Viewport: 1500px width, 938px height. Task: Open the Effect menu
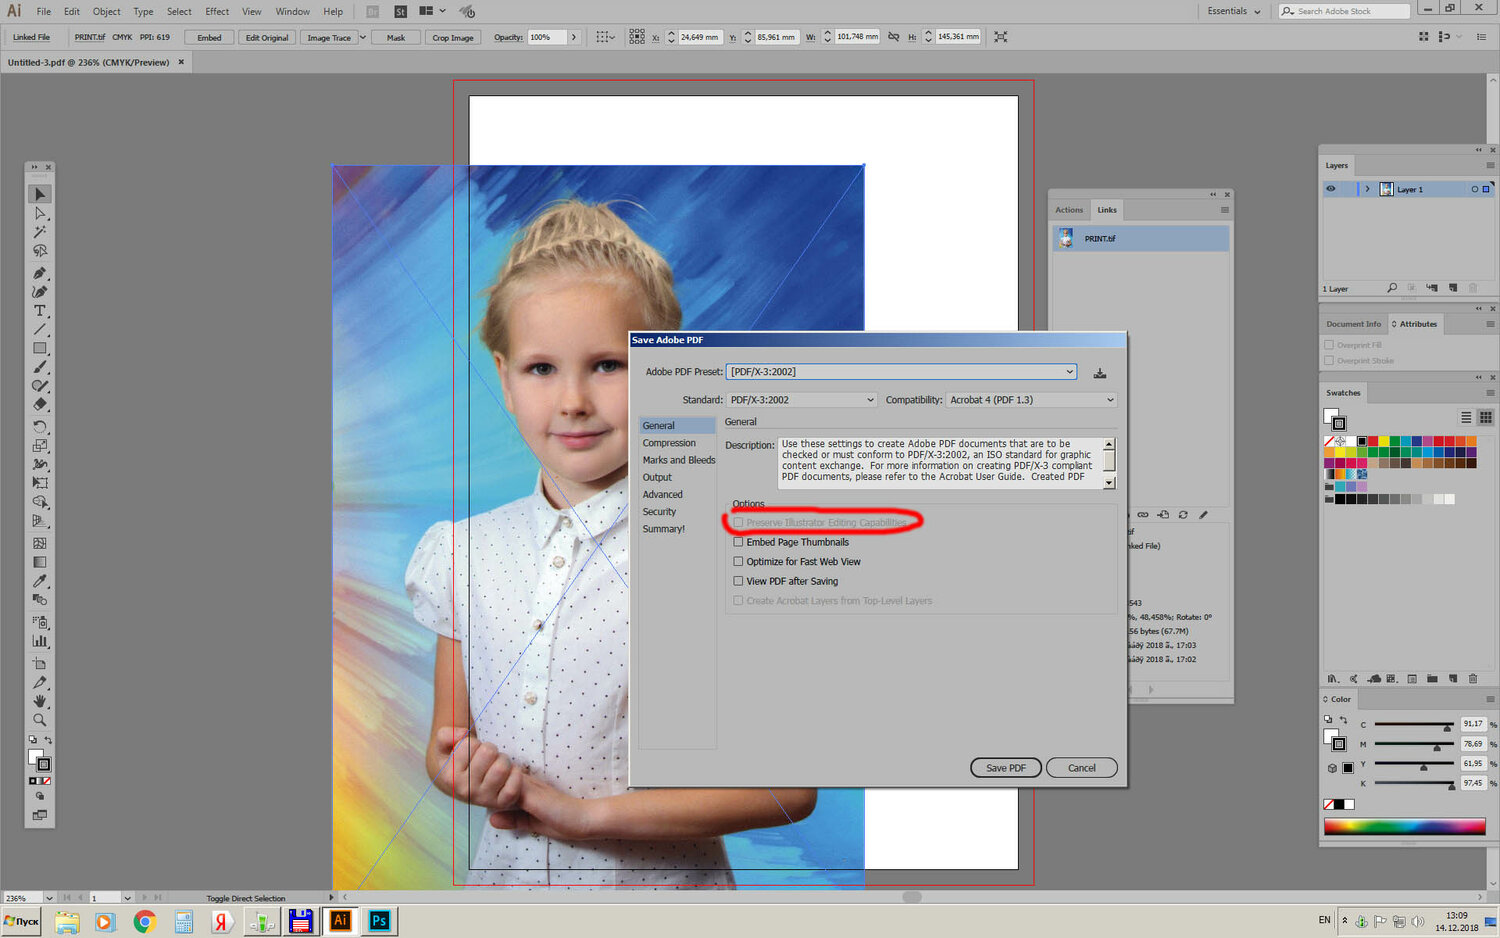pos(217,12)
